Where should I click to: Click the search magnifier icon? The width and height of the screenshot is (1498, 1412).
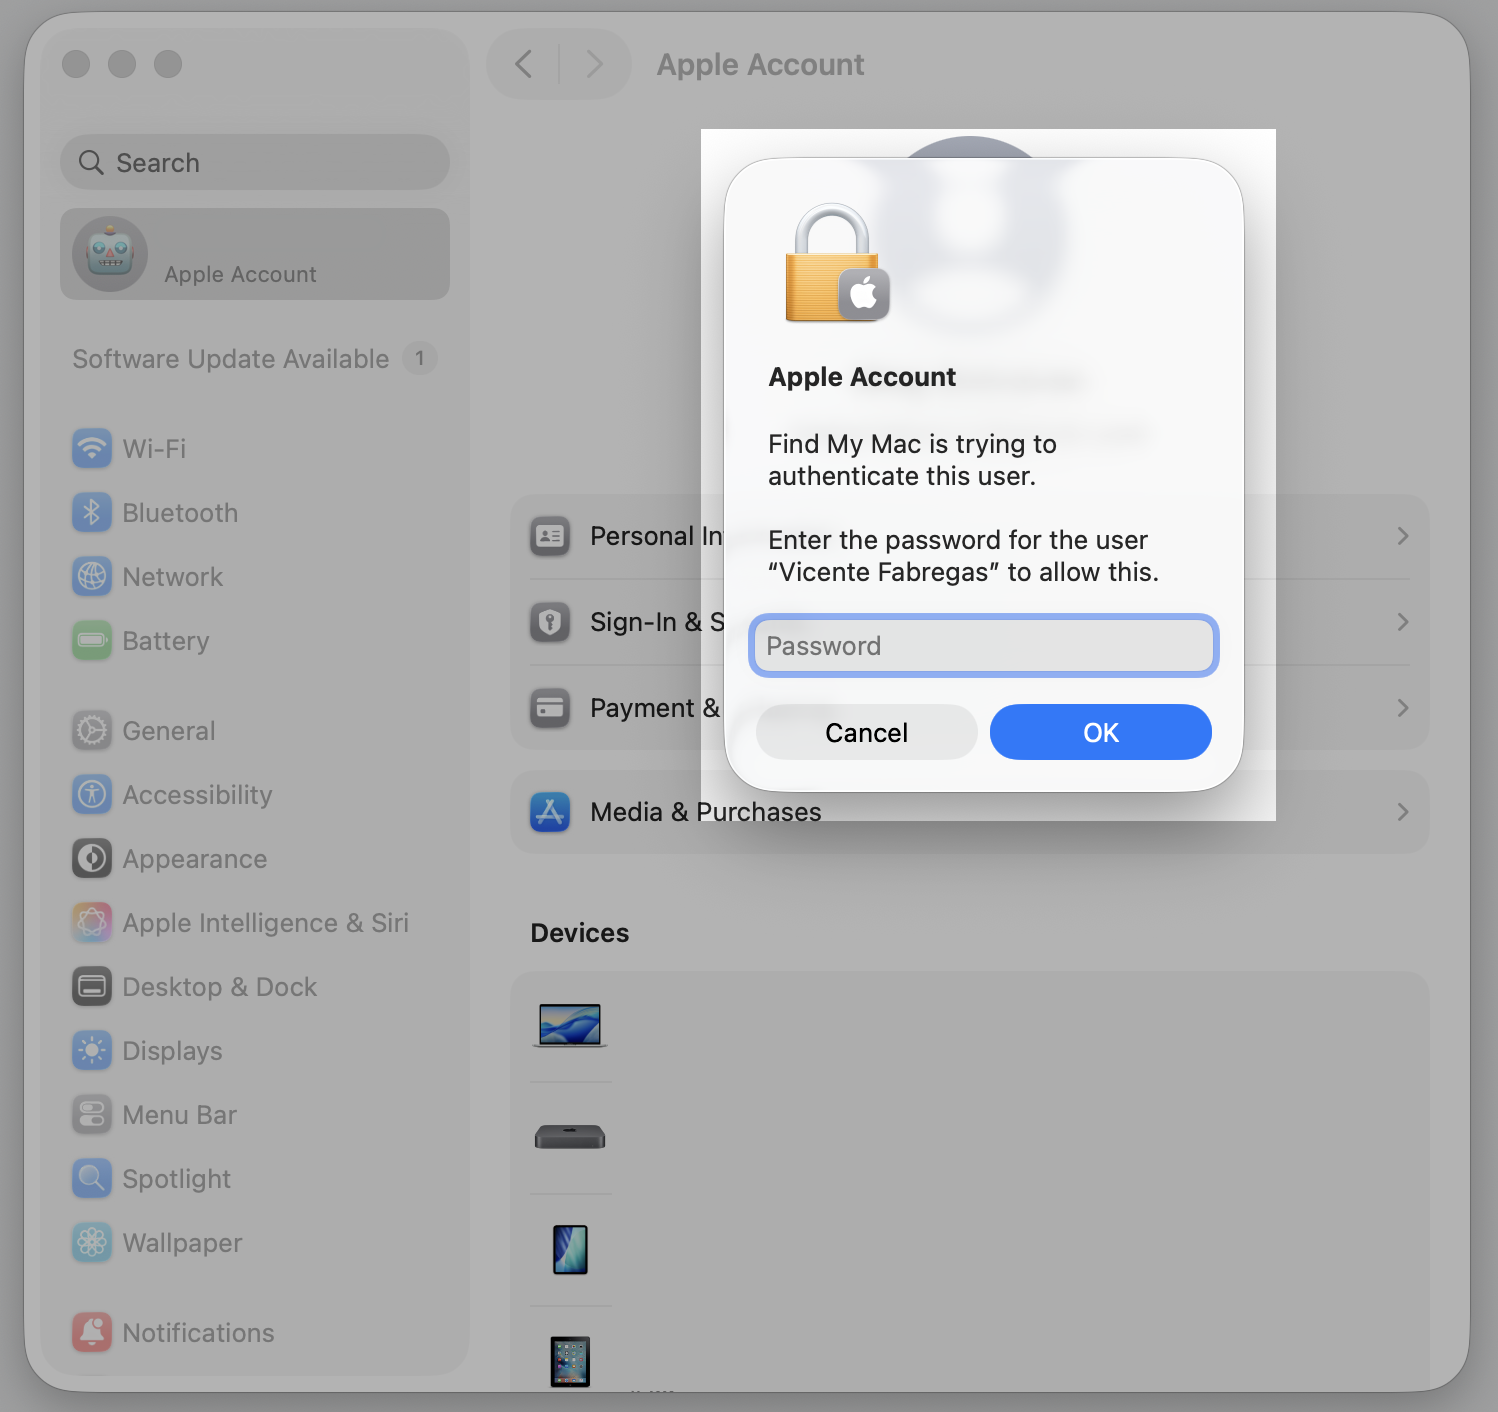(91, 162)
